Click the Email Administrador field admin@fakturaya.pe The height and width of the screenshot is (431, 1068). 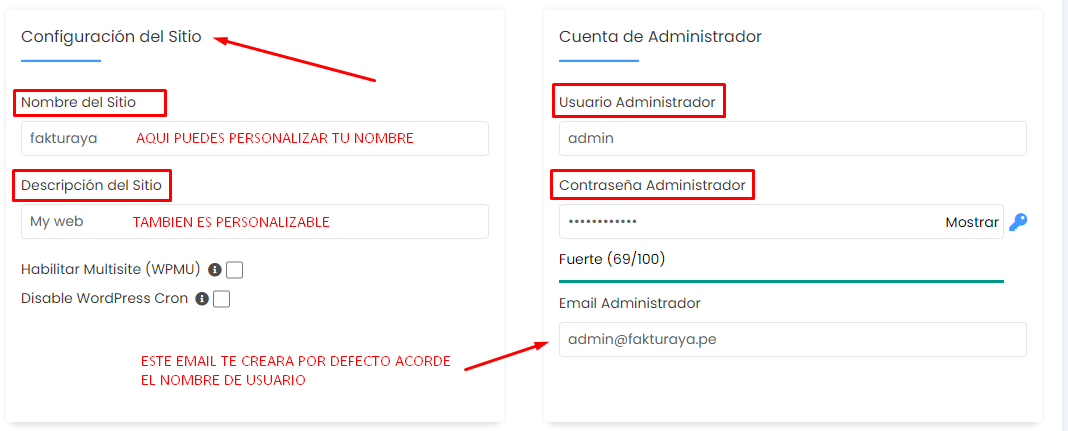793,339
